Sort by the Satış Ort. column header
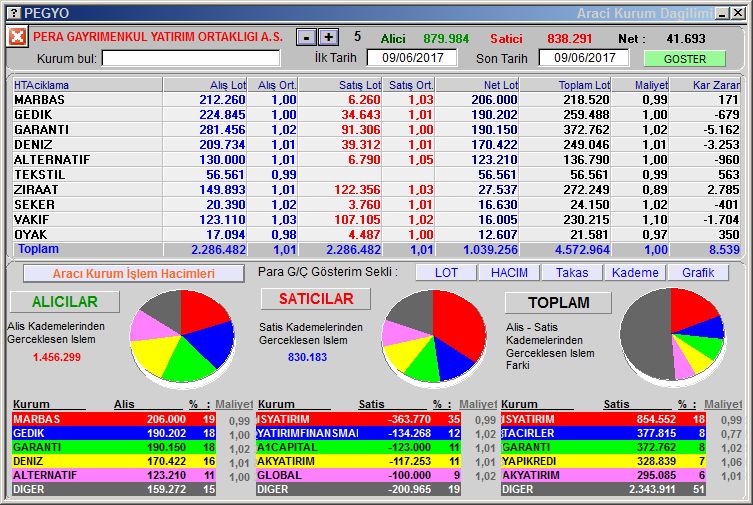The height and width of the screenshot is (505, 753). pyautogui.click(x=408, y=85)
